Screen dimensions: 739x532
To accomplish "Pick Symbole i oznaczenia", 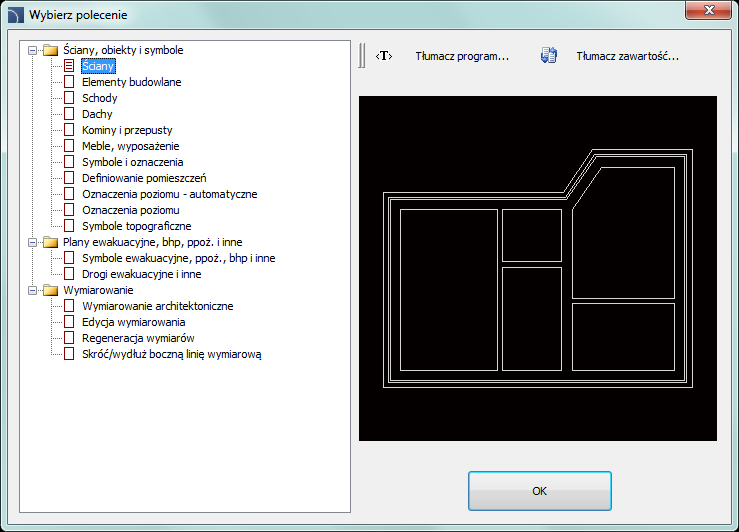I will coord(132,162).
